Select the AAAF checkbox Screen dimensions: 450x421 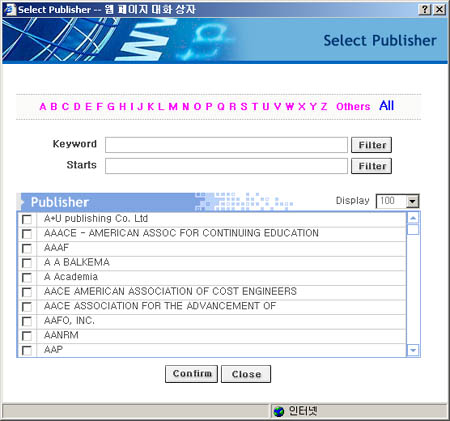27,248
